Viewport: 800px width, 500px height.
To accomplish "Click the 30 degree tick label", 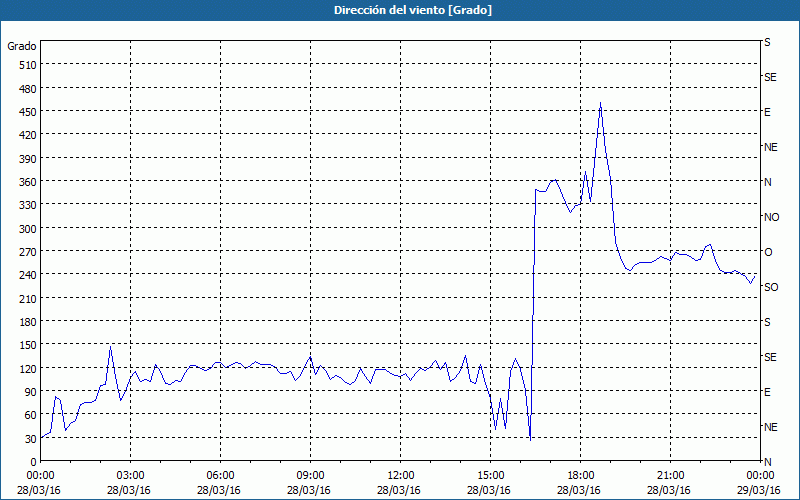I will pyautogui.click(x=31, y=438).
